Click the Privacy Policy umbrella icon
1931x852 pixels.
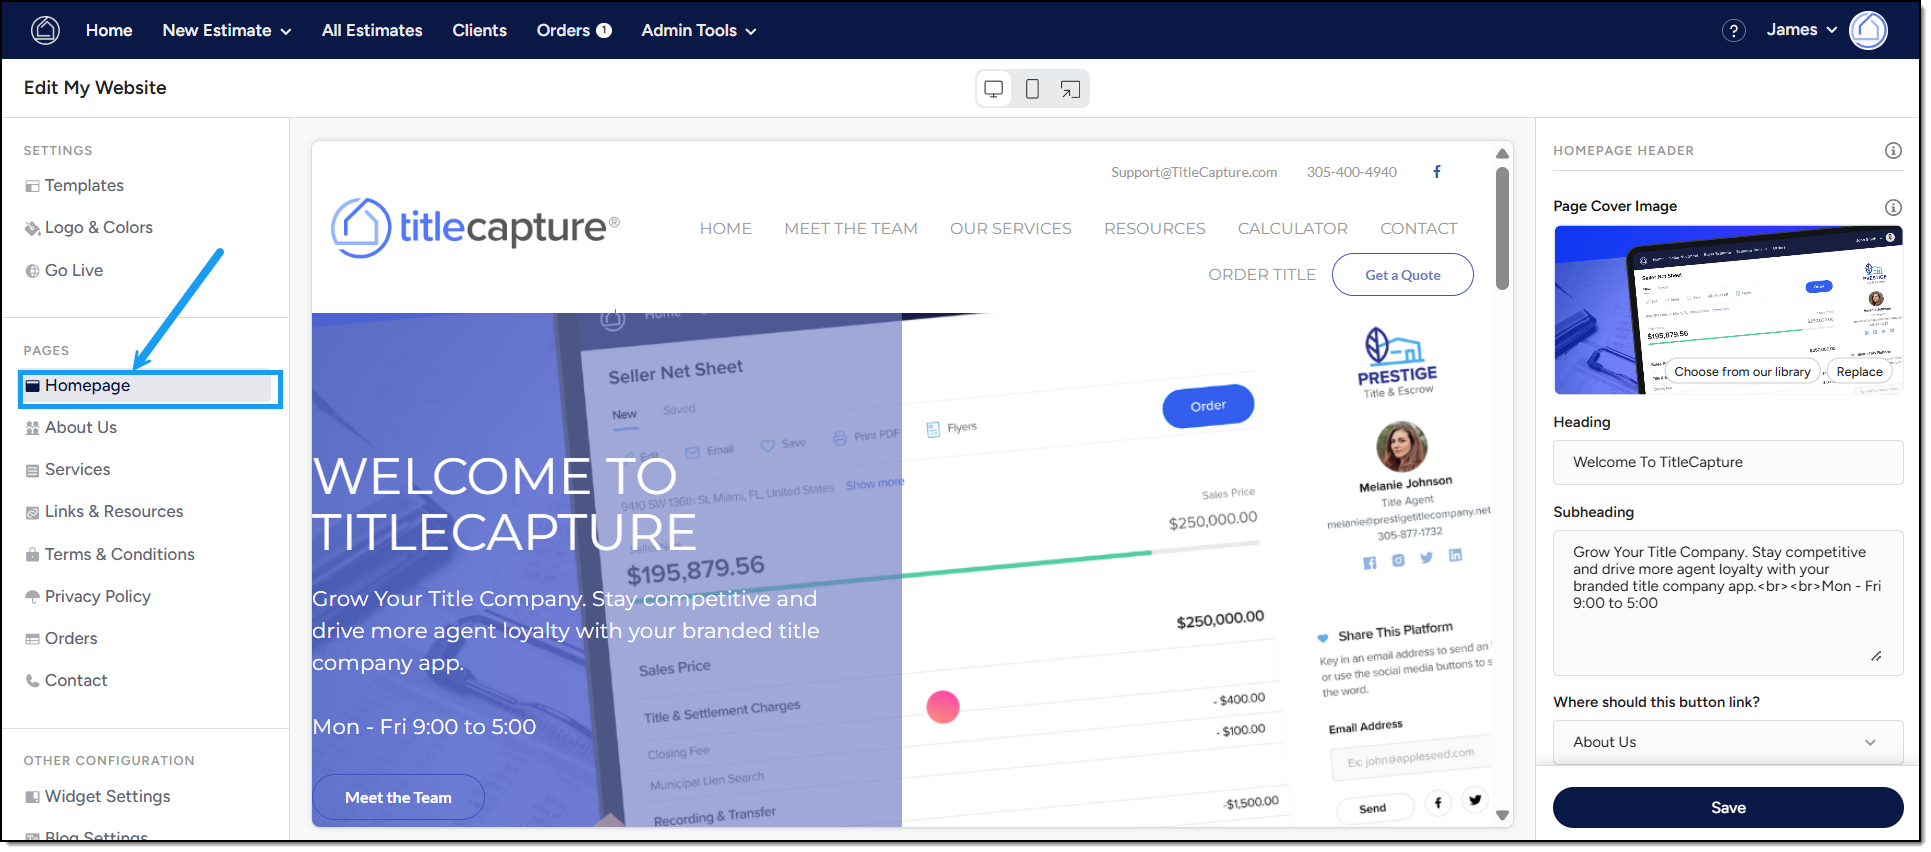33,597
